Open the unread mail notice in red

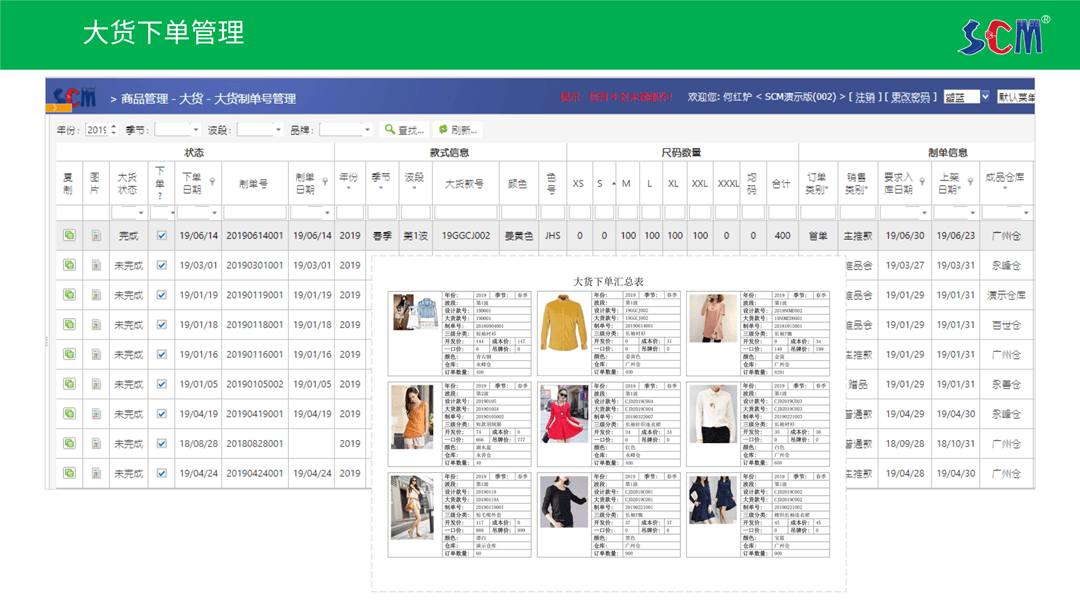(x=616, y=97)
